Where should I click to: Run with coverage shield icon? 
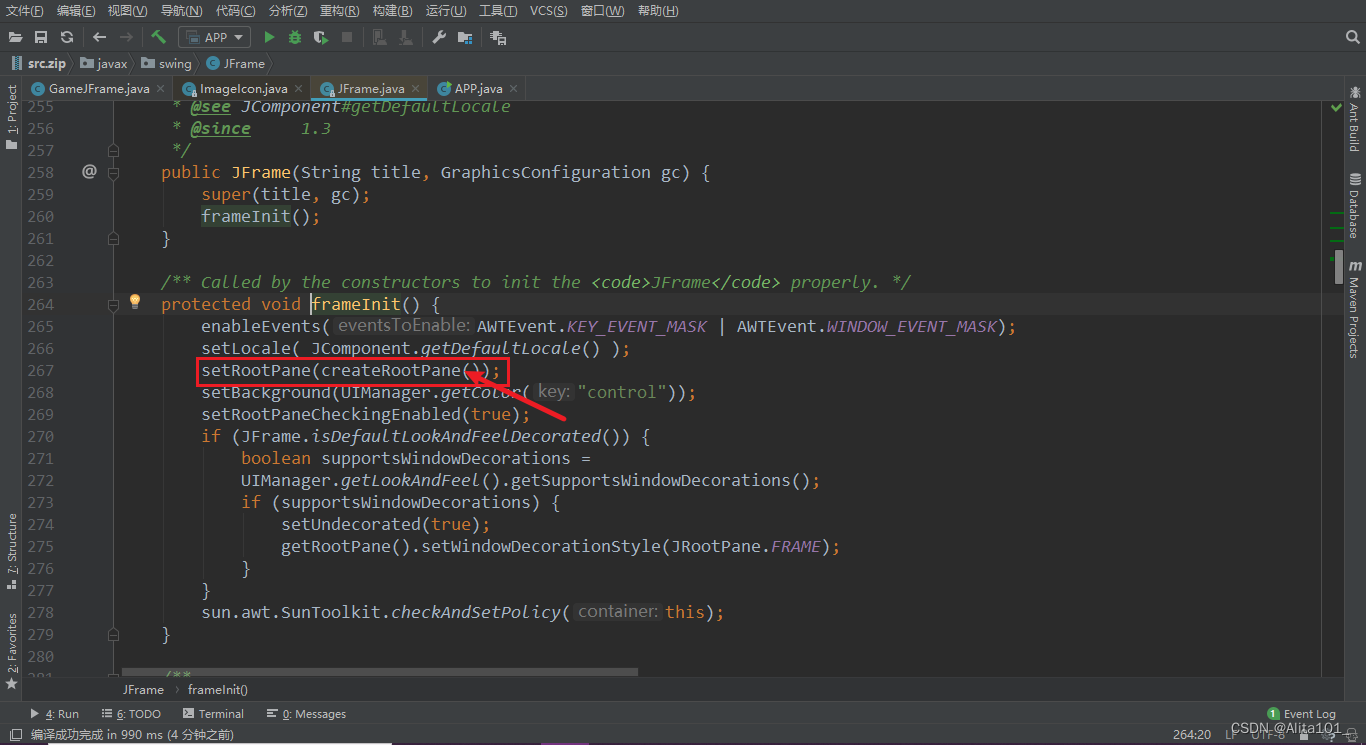pyautogui.click(x=321, y=37)
